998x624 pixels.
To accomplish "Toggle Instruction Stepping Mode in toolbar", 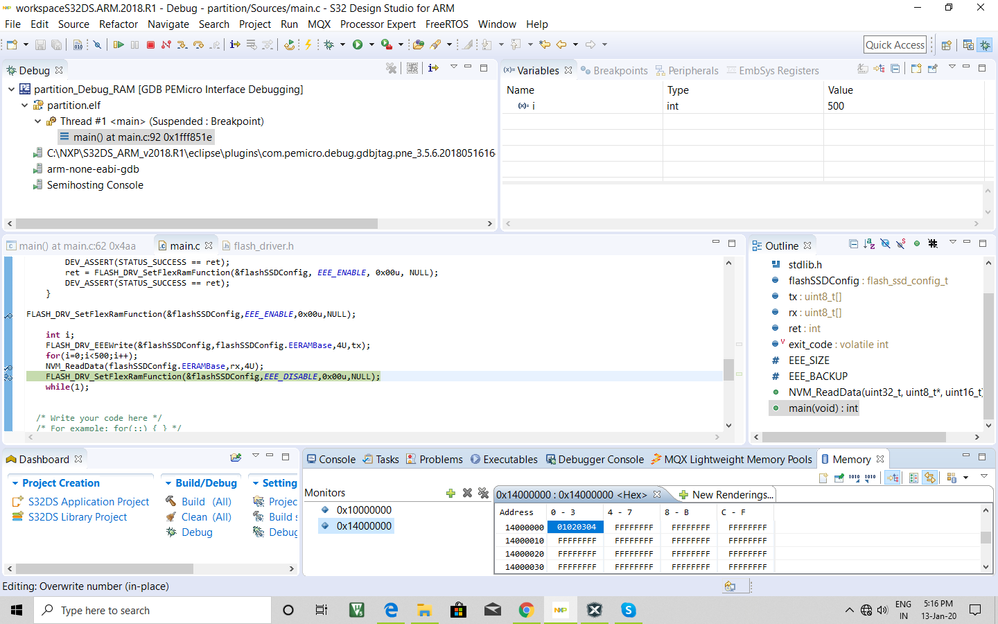I will (234, 44).
